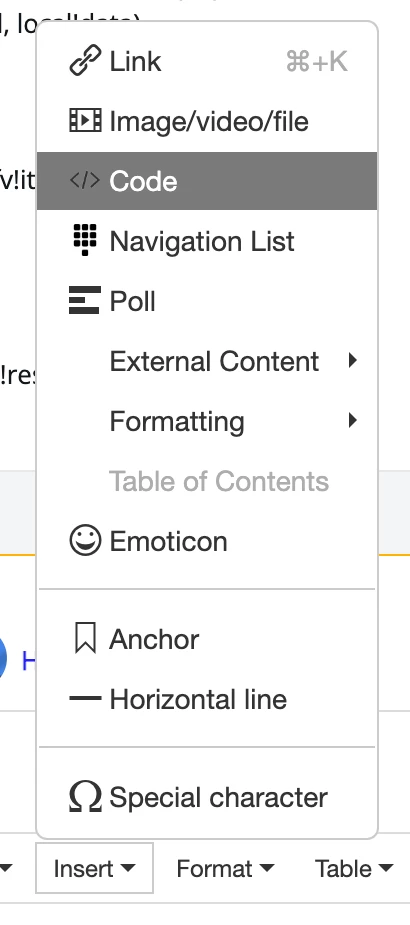Choose External Content menu label

(x=214, y=361)
